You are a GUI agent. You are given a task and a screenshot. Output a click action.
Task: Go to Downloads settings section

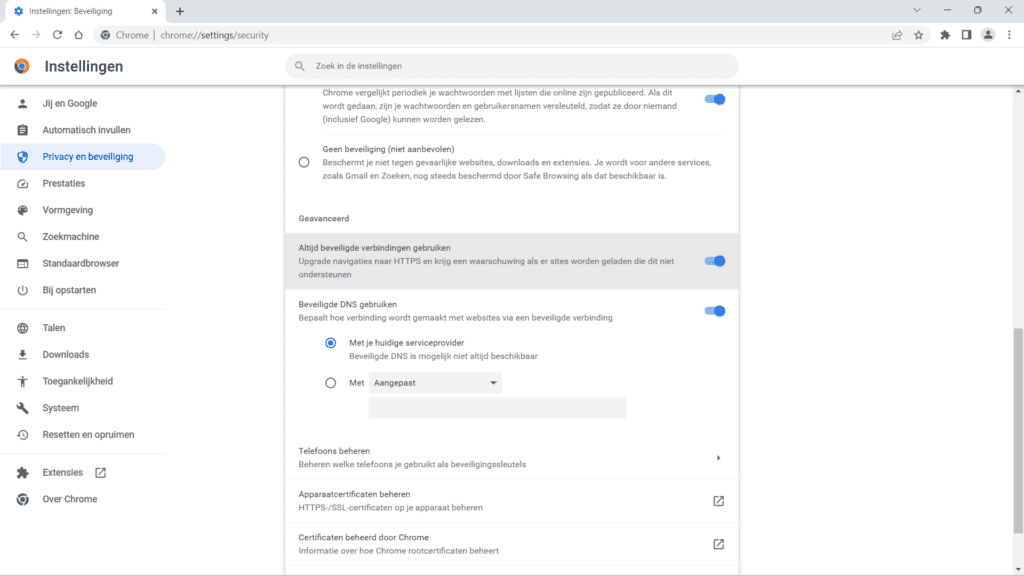coord(65,355)
